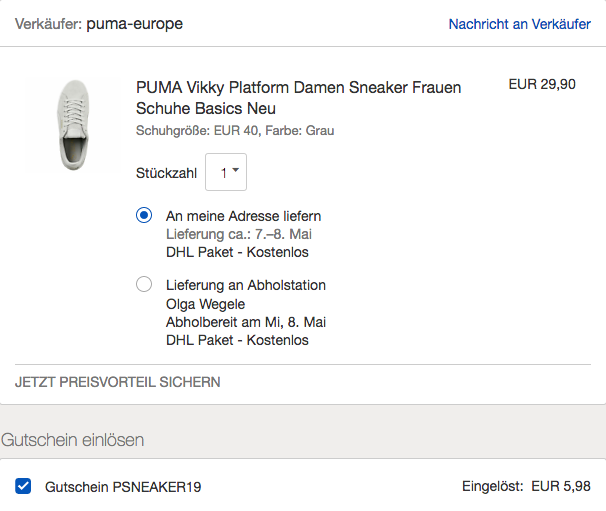Screen dimensions: 606x511
Task: Click the EUR 29,90 item price
Action: point(542,84)
